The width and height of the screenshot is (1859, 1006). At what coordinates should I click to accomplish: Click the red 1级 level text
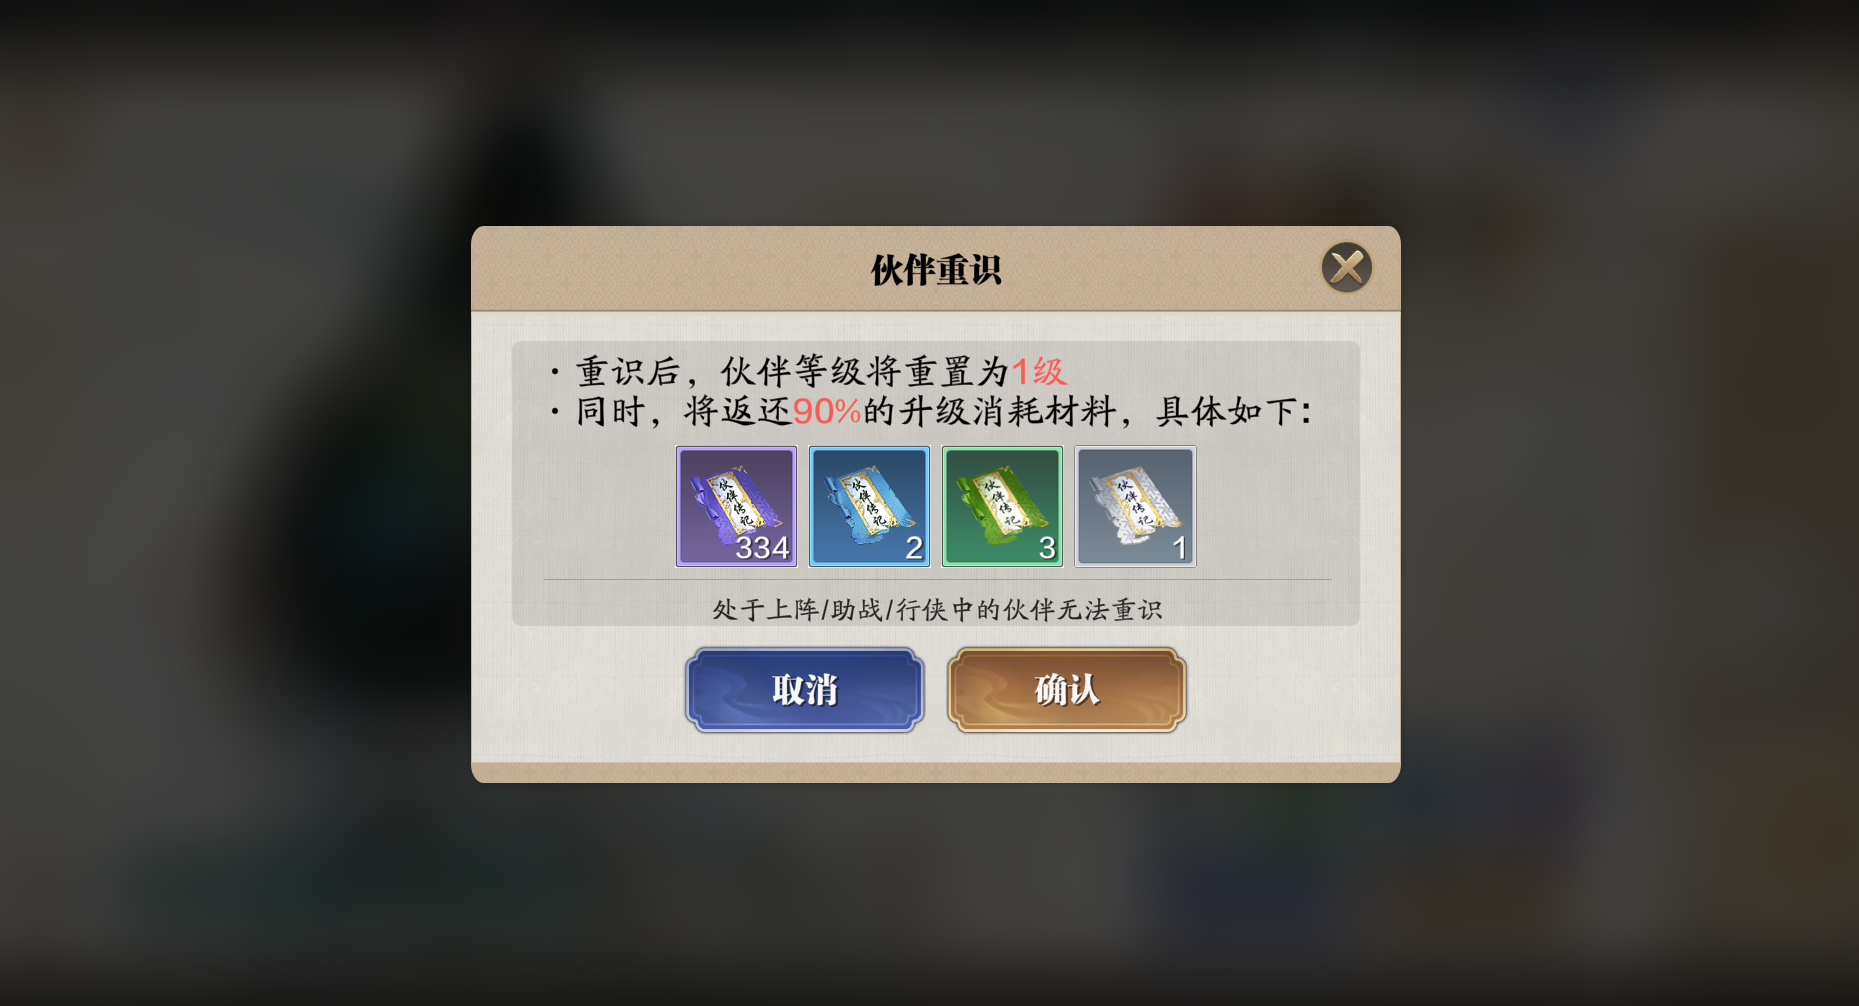(1039, 372)
